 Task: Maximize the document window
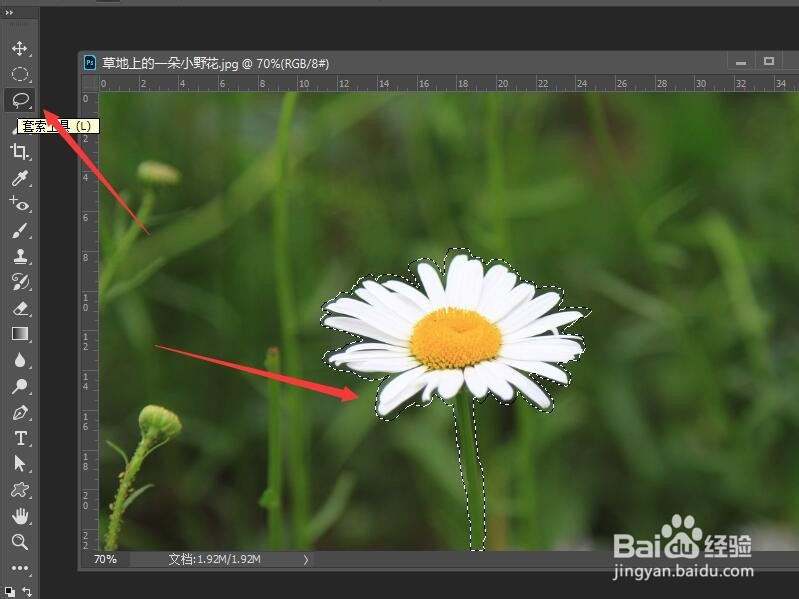click(x=768, y=62)
